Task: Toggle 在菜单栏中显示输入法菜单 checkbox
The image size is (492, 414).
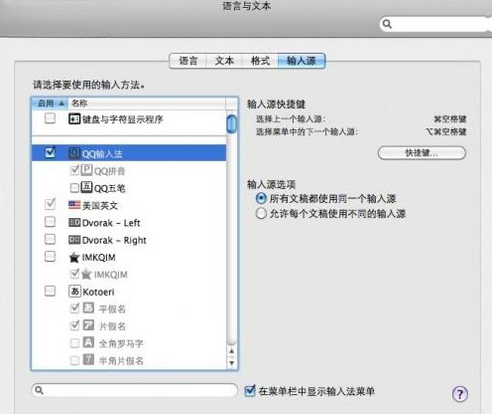Action: pos(250,391)
